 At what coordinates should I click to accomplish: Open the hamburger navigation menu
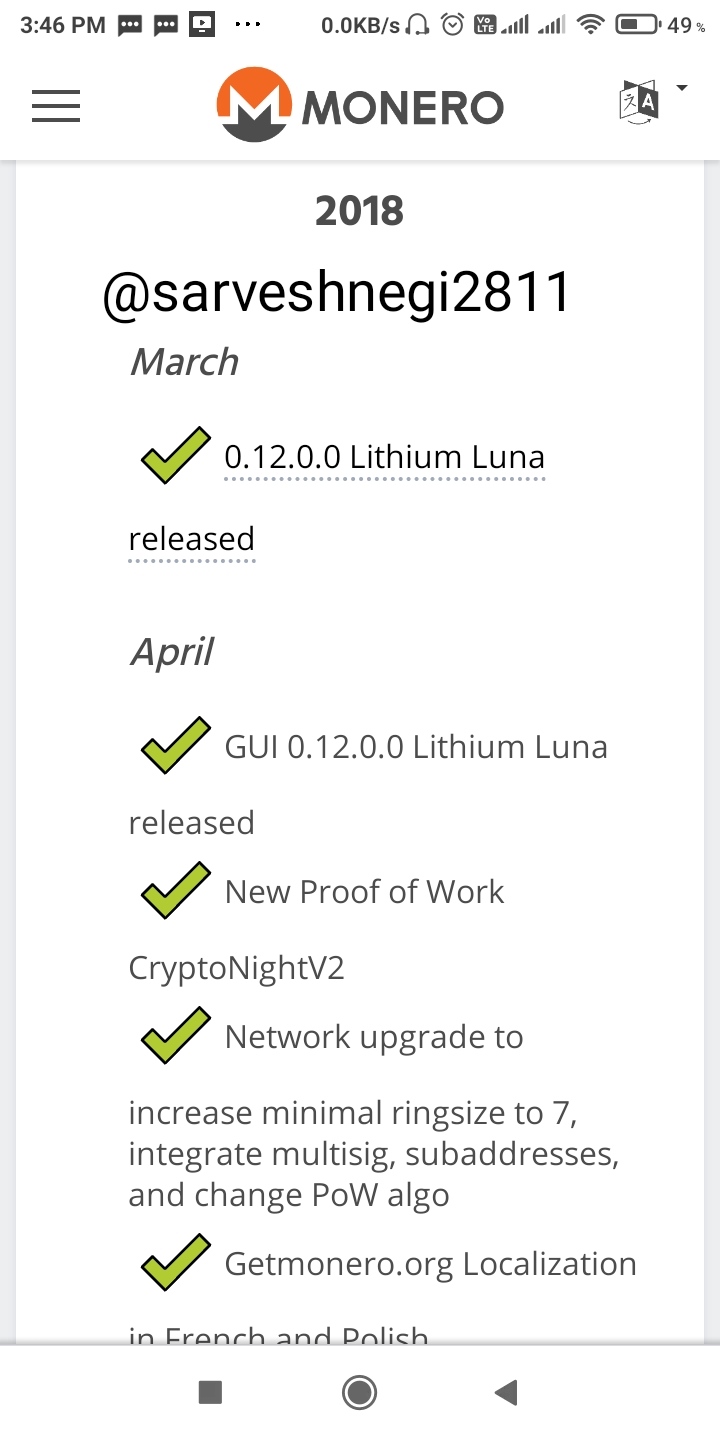pos(56,105)
